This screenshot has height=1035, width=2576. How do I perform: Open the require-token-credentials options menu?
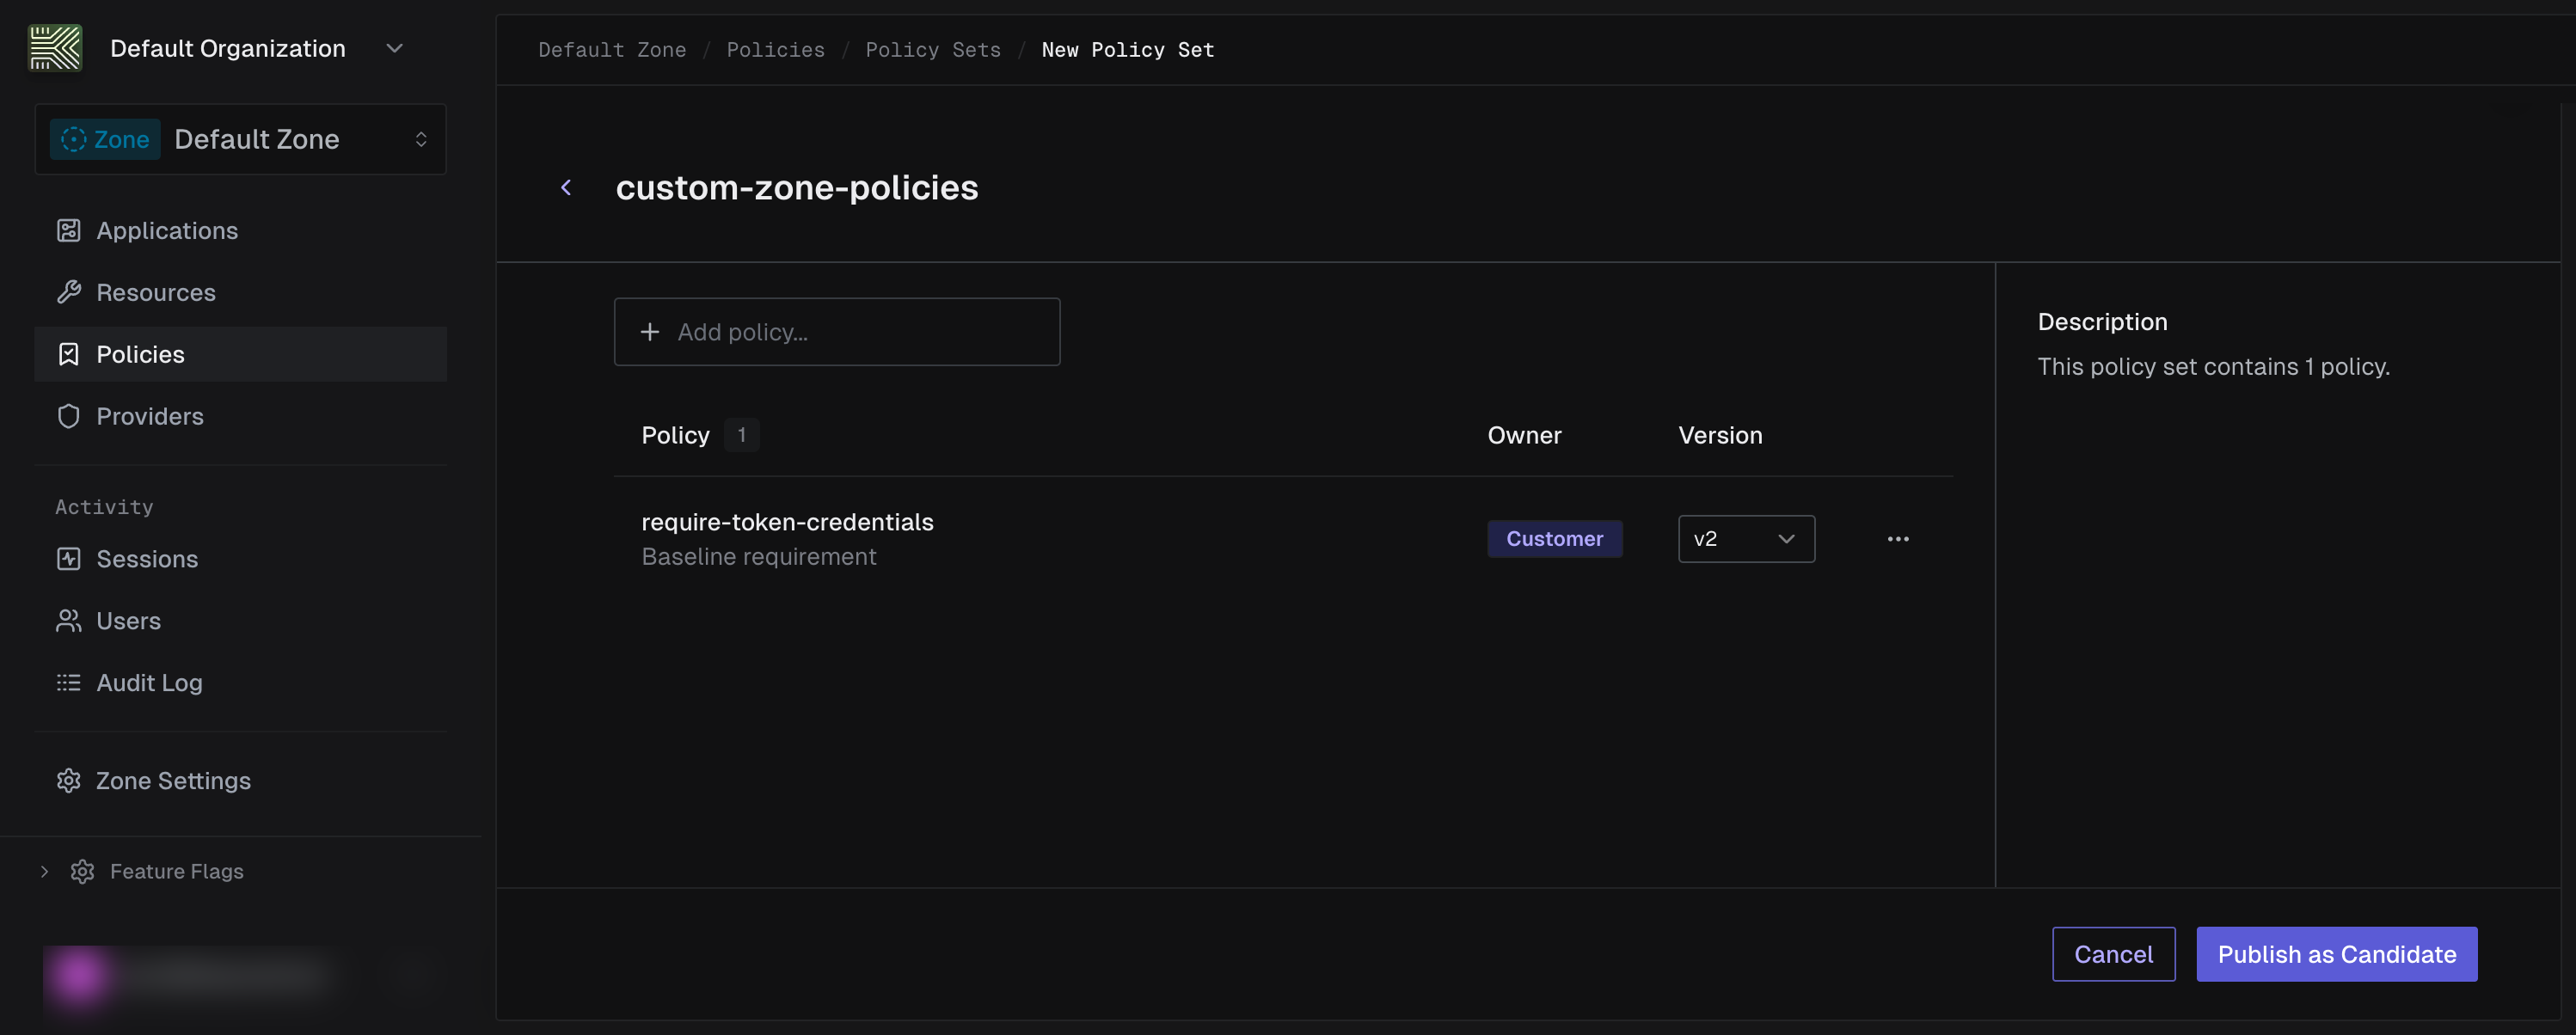click(x=1898, y=538)
